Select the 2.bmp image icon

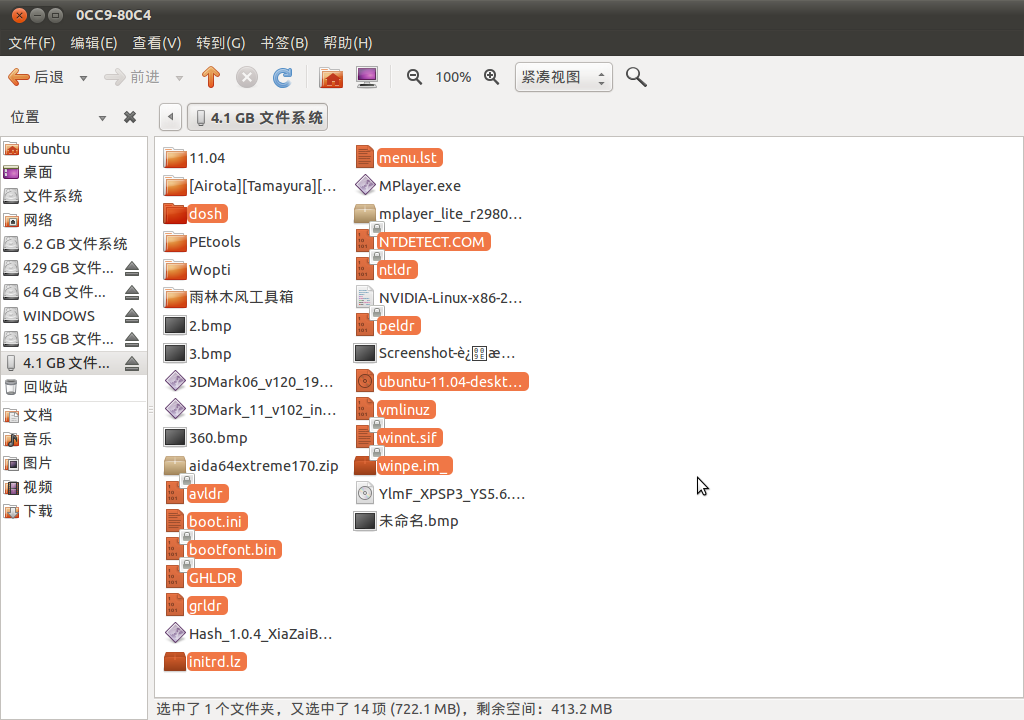point(174,325)
